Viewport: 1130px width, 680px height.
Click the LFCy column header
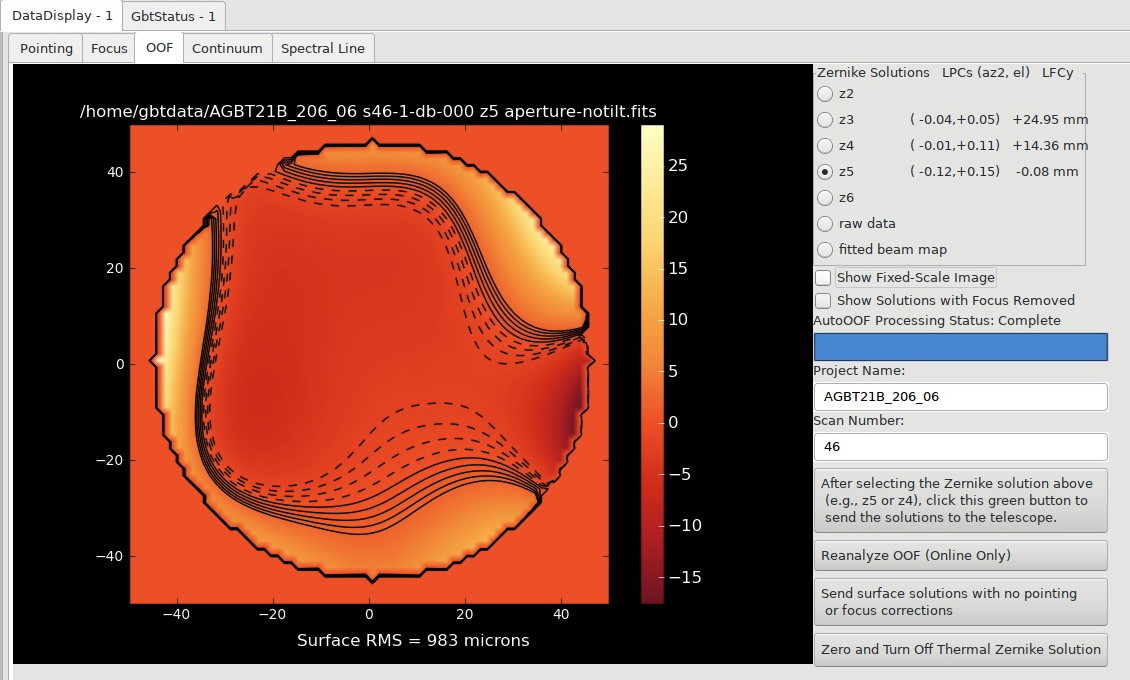click(x=1058, y=73)
